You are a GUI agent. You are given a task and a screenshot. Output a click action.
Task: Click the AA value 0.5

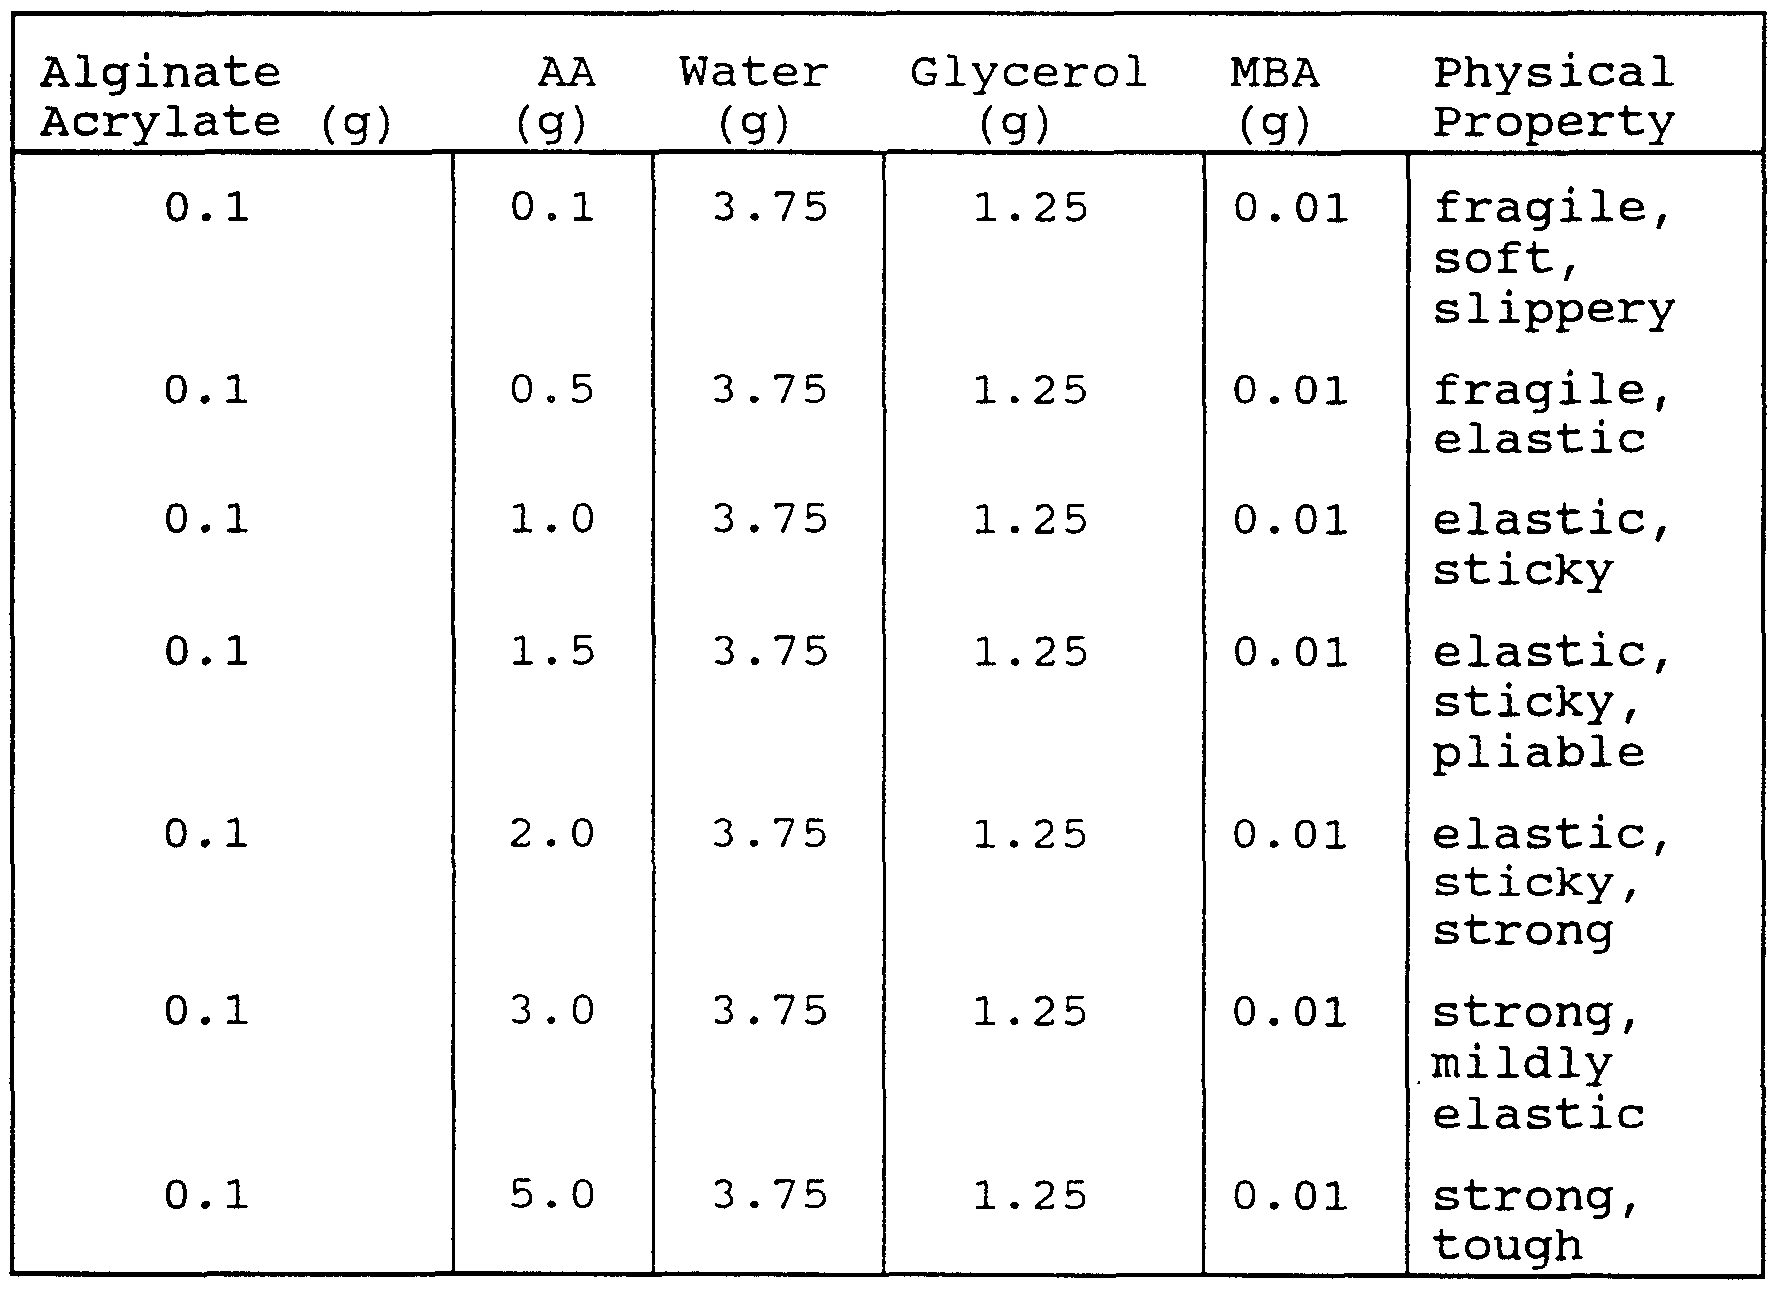click(x=552, y=389)
